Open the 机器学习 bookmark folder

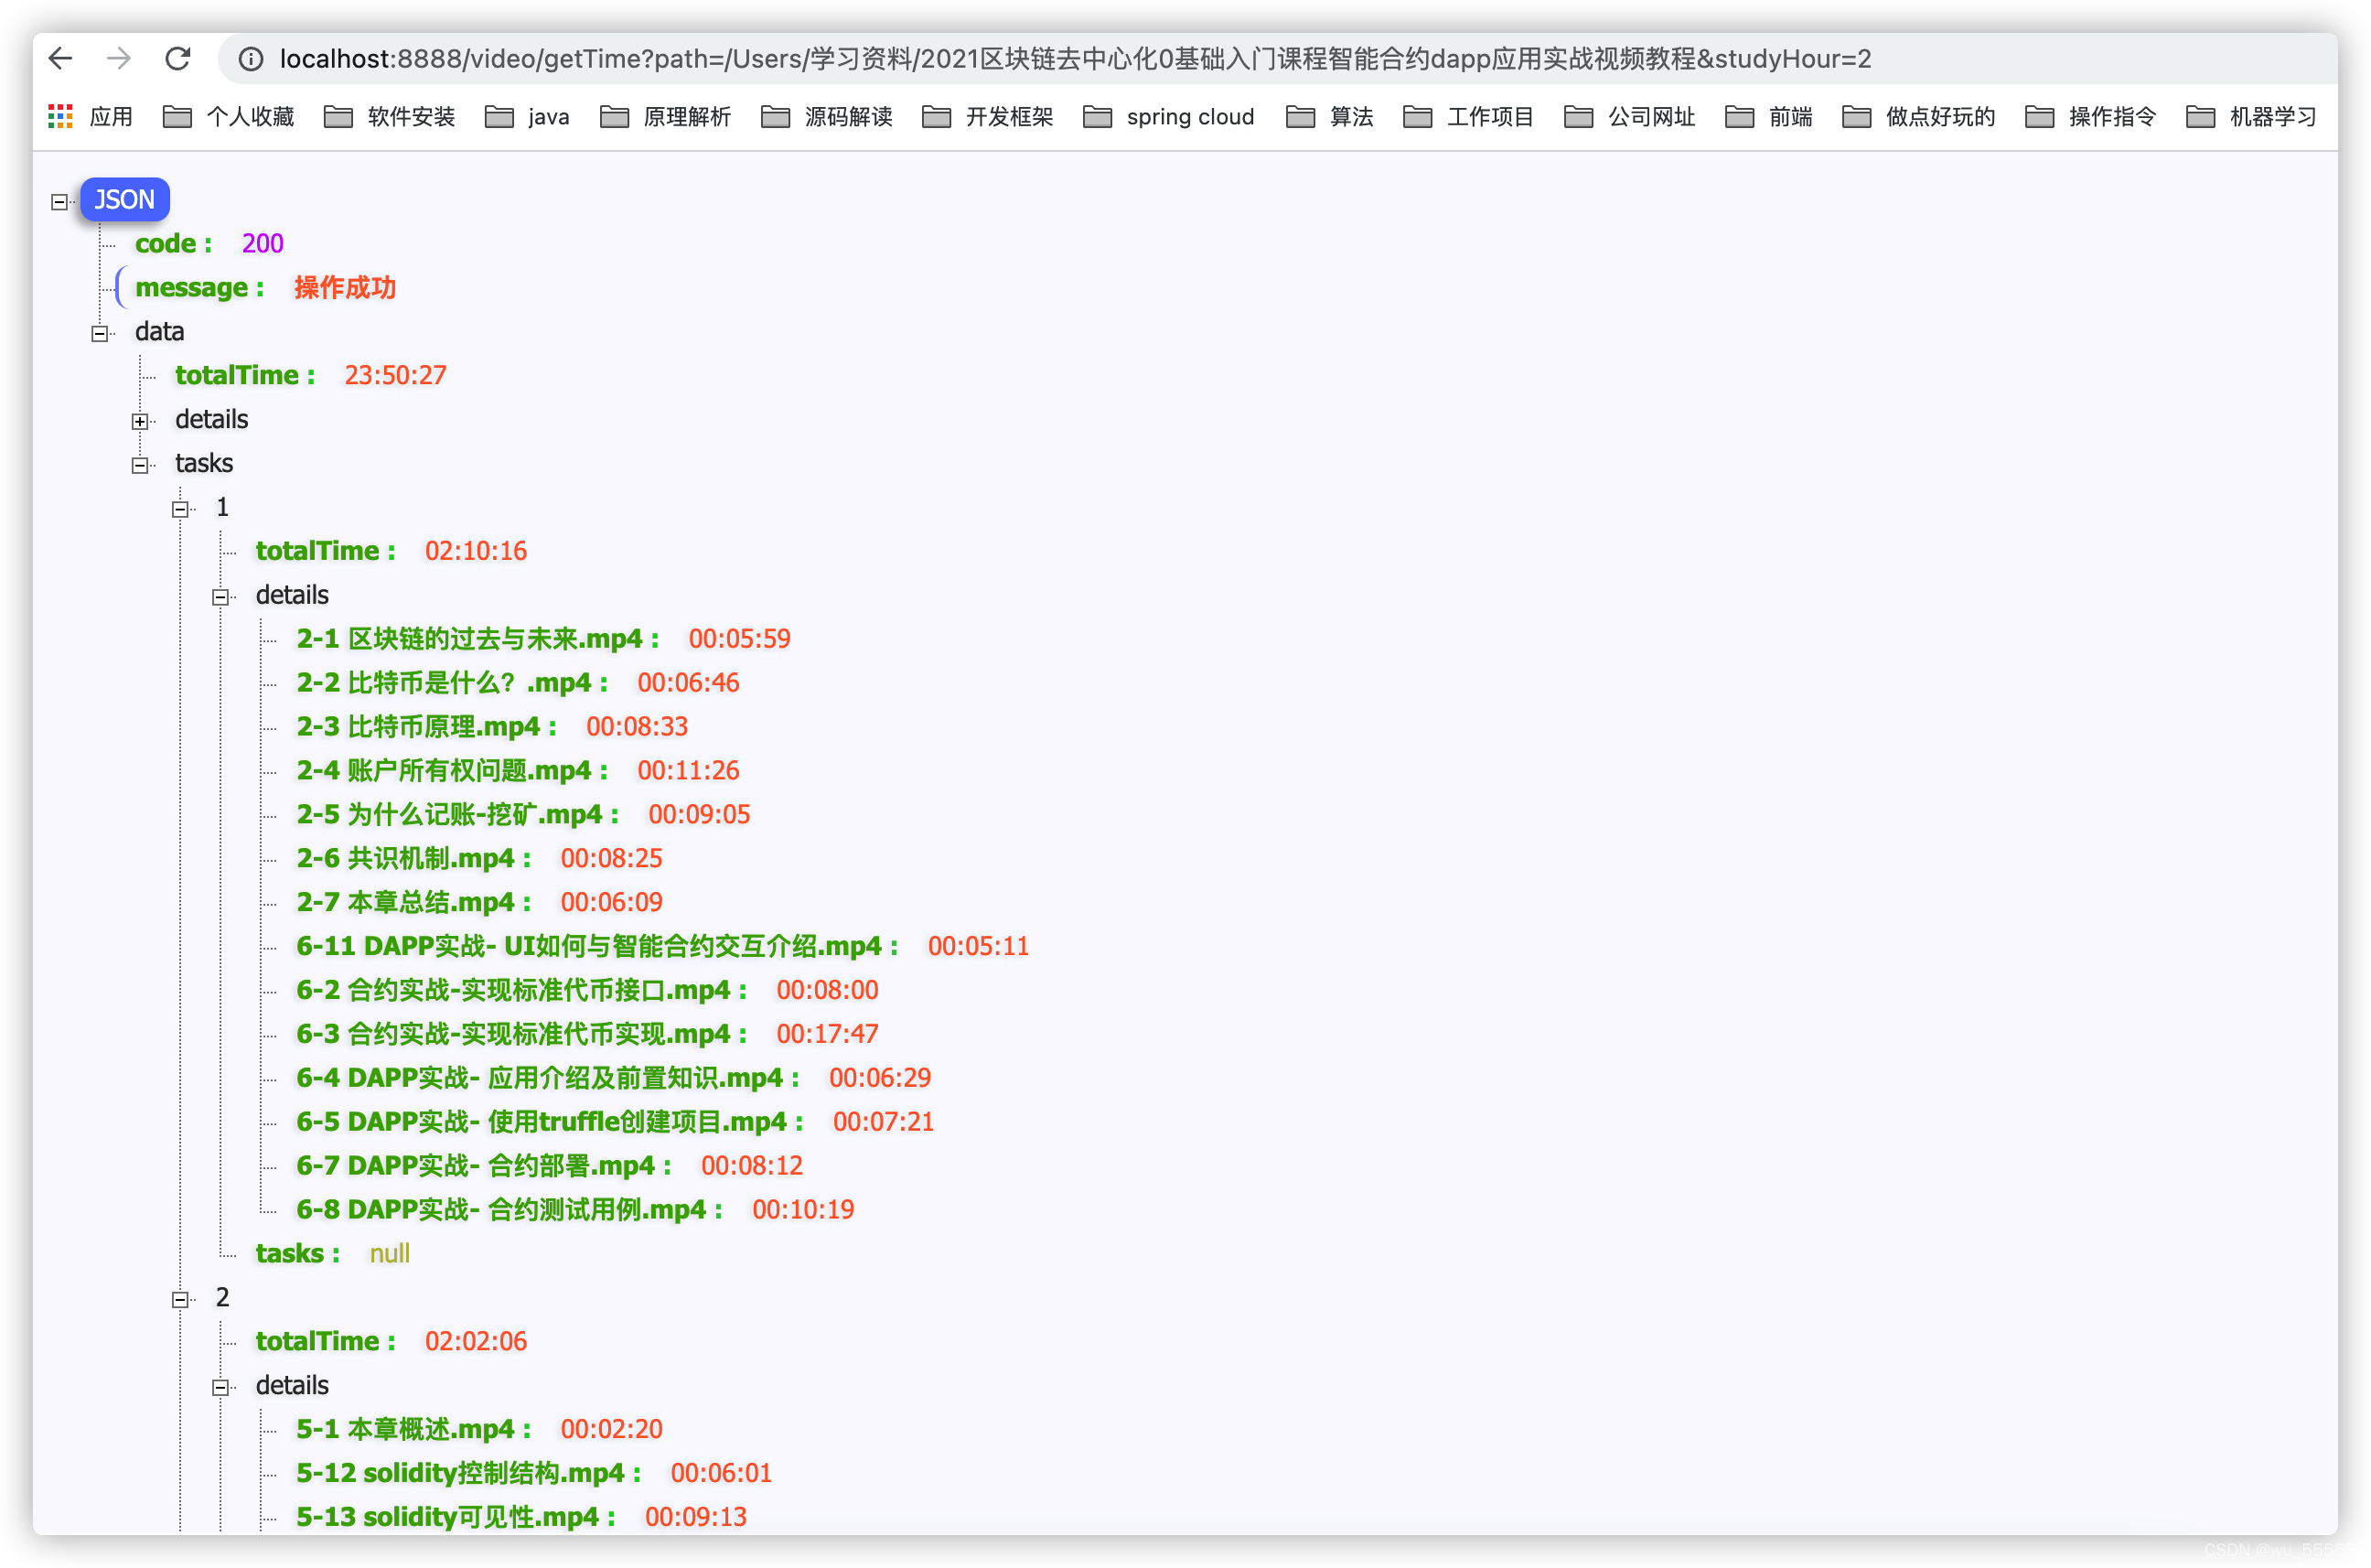2252,117
